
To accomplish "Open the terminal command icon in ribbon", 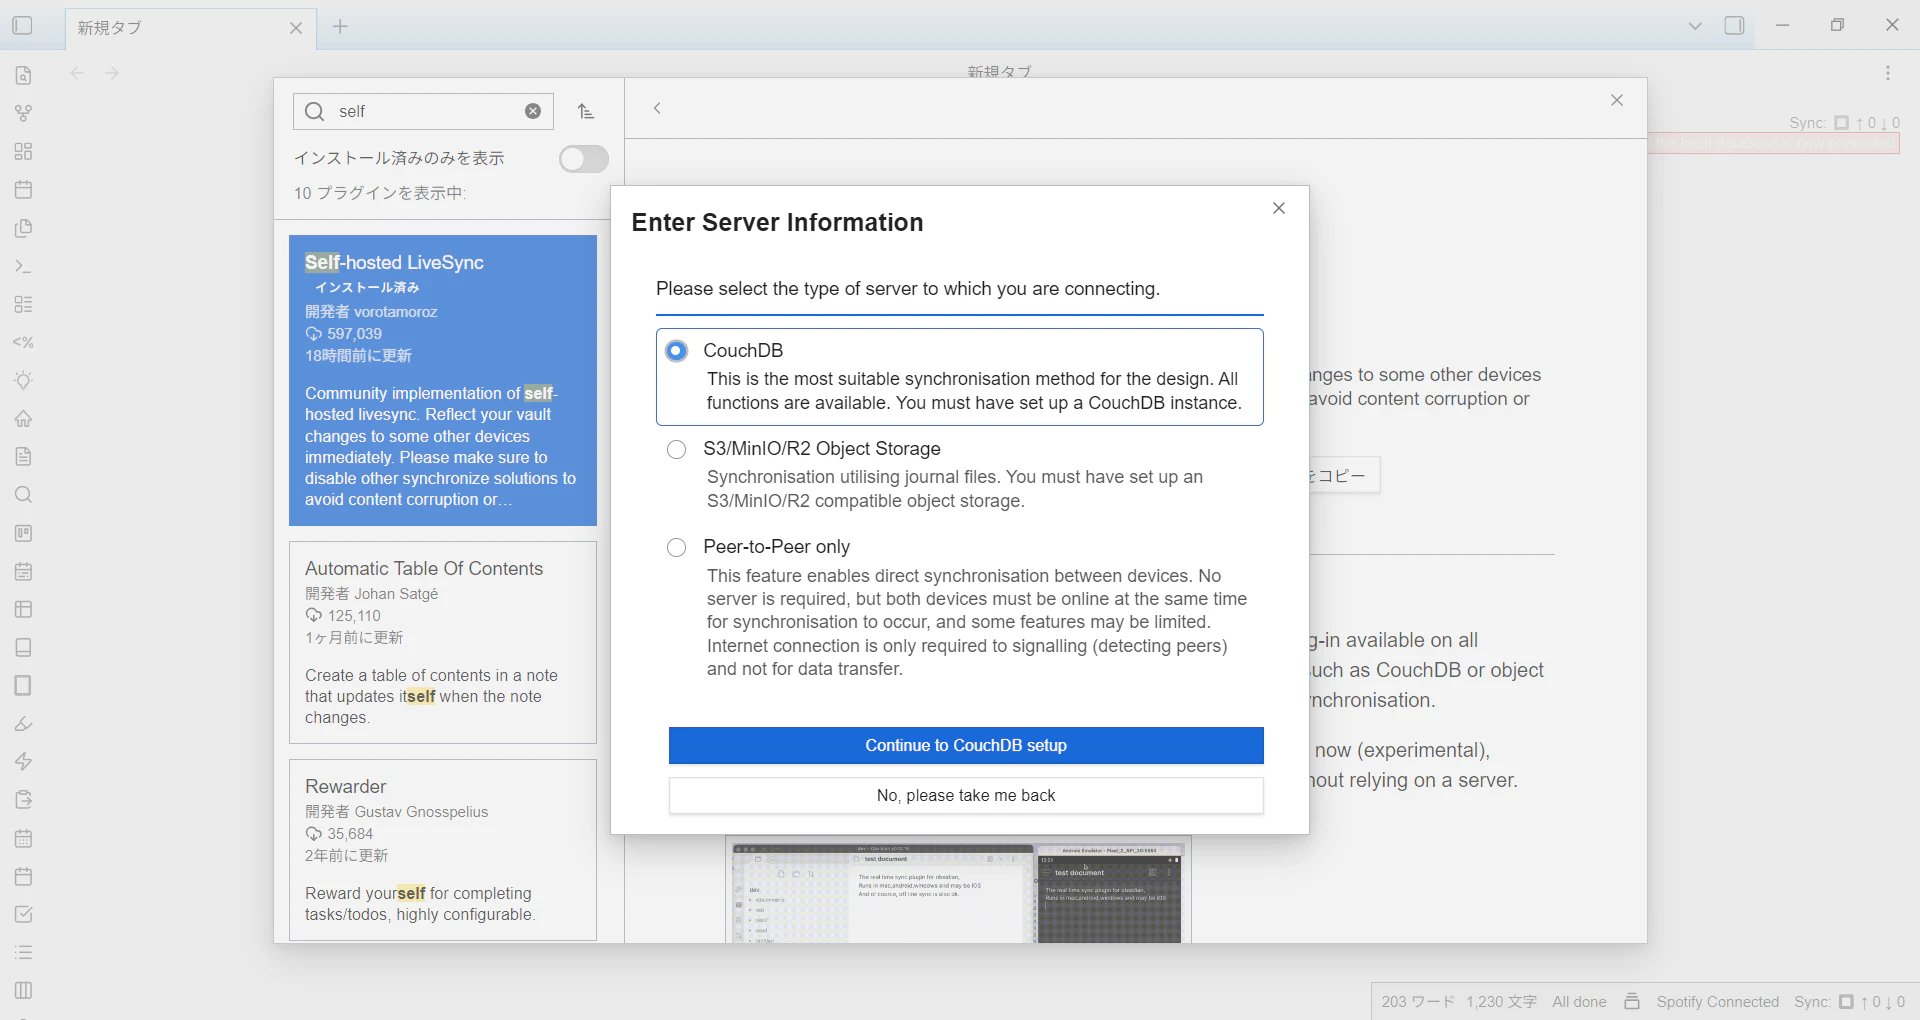I will tap(24, 266).
